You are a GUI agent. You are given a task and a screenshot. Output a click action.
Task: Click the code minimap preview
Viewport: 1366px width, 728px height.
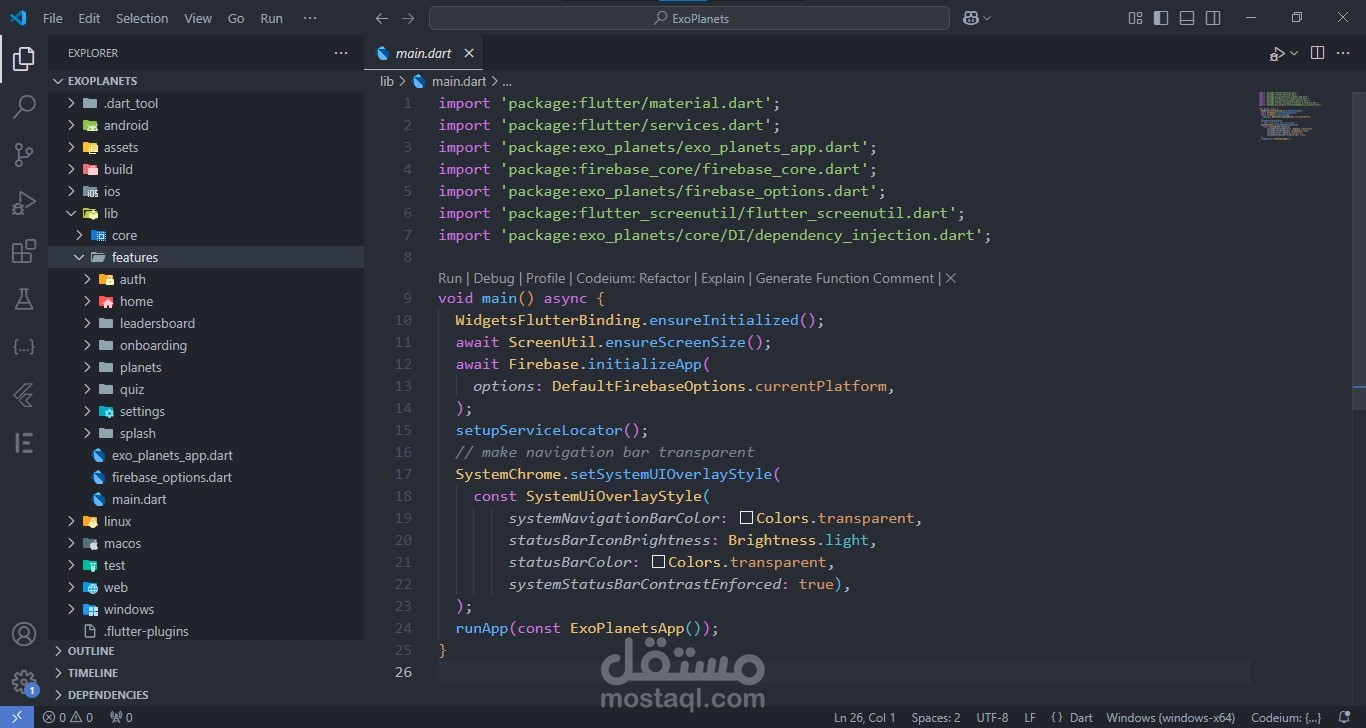(1290, 115)
